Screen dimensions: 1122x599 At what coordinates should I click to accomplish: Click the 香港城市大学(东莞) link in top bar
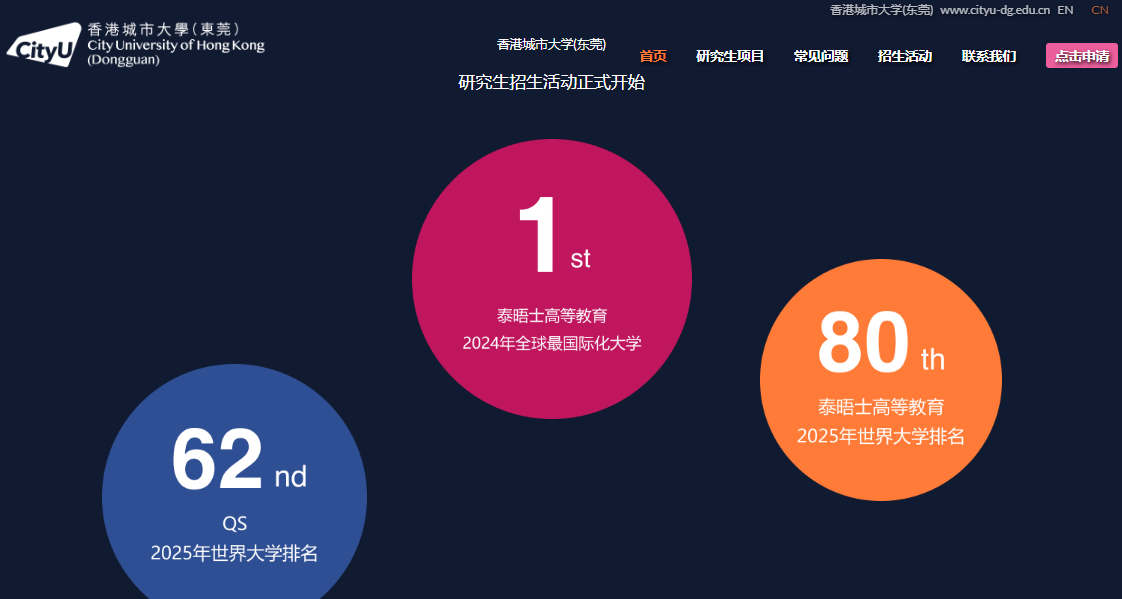(x=882, y=10)
